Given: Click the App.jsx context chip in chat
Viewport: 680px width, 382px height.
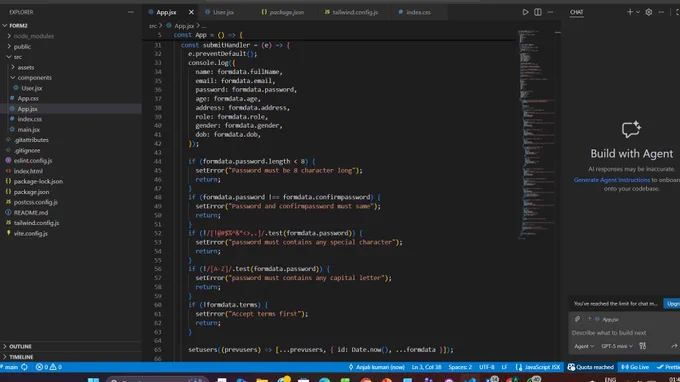Looking at the screenshot, I should (607, 319).
